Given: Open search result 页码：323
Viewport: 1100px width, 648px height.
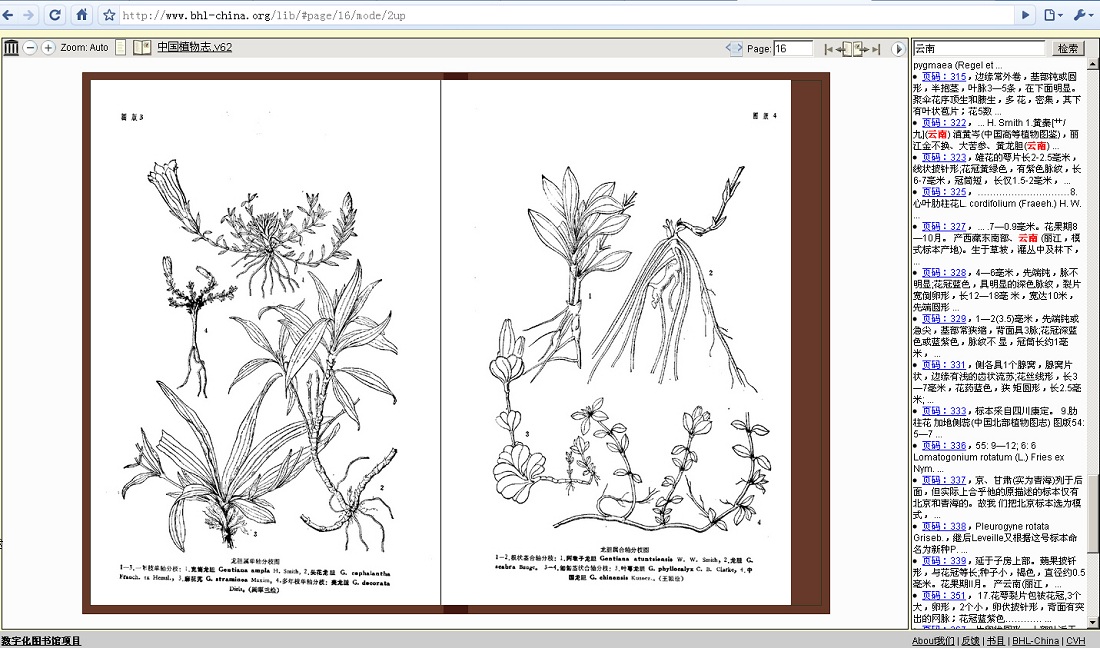Looking at the screenshot, I should (944, 157).
